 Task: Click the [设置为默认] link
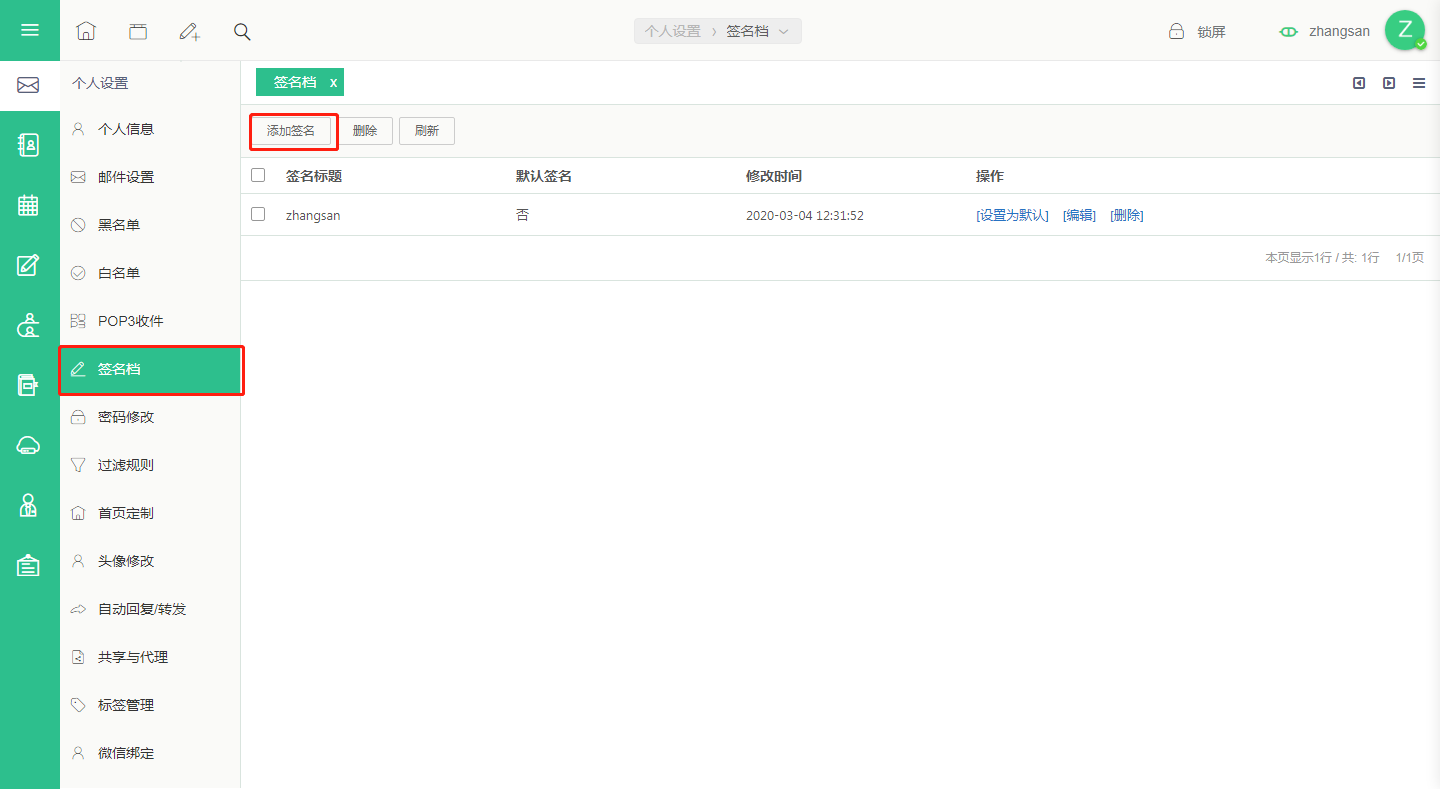pyautogui.click(x=1012, y=215)
